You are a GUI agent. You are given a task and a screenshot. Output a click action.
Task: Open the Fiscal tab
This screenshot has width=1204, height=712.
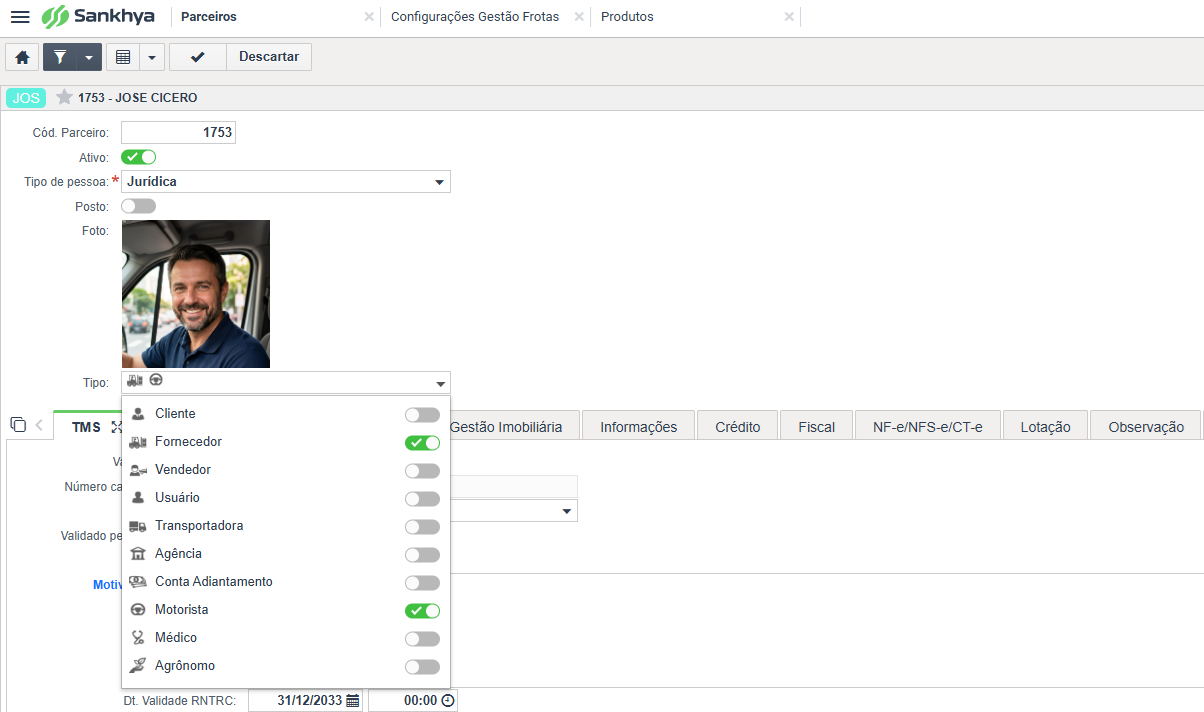pyautogui.click(x=817, y=426)
